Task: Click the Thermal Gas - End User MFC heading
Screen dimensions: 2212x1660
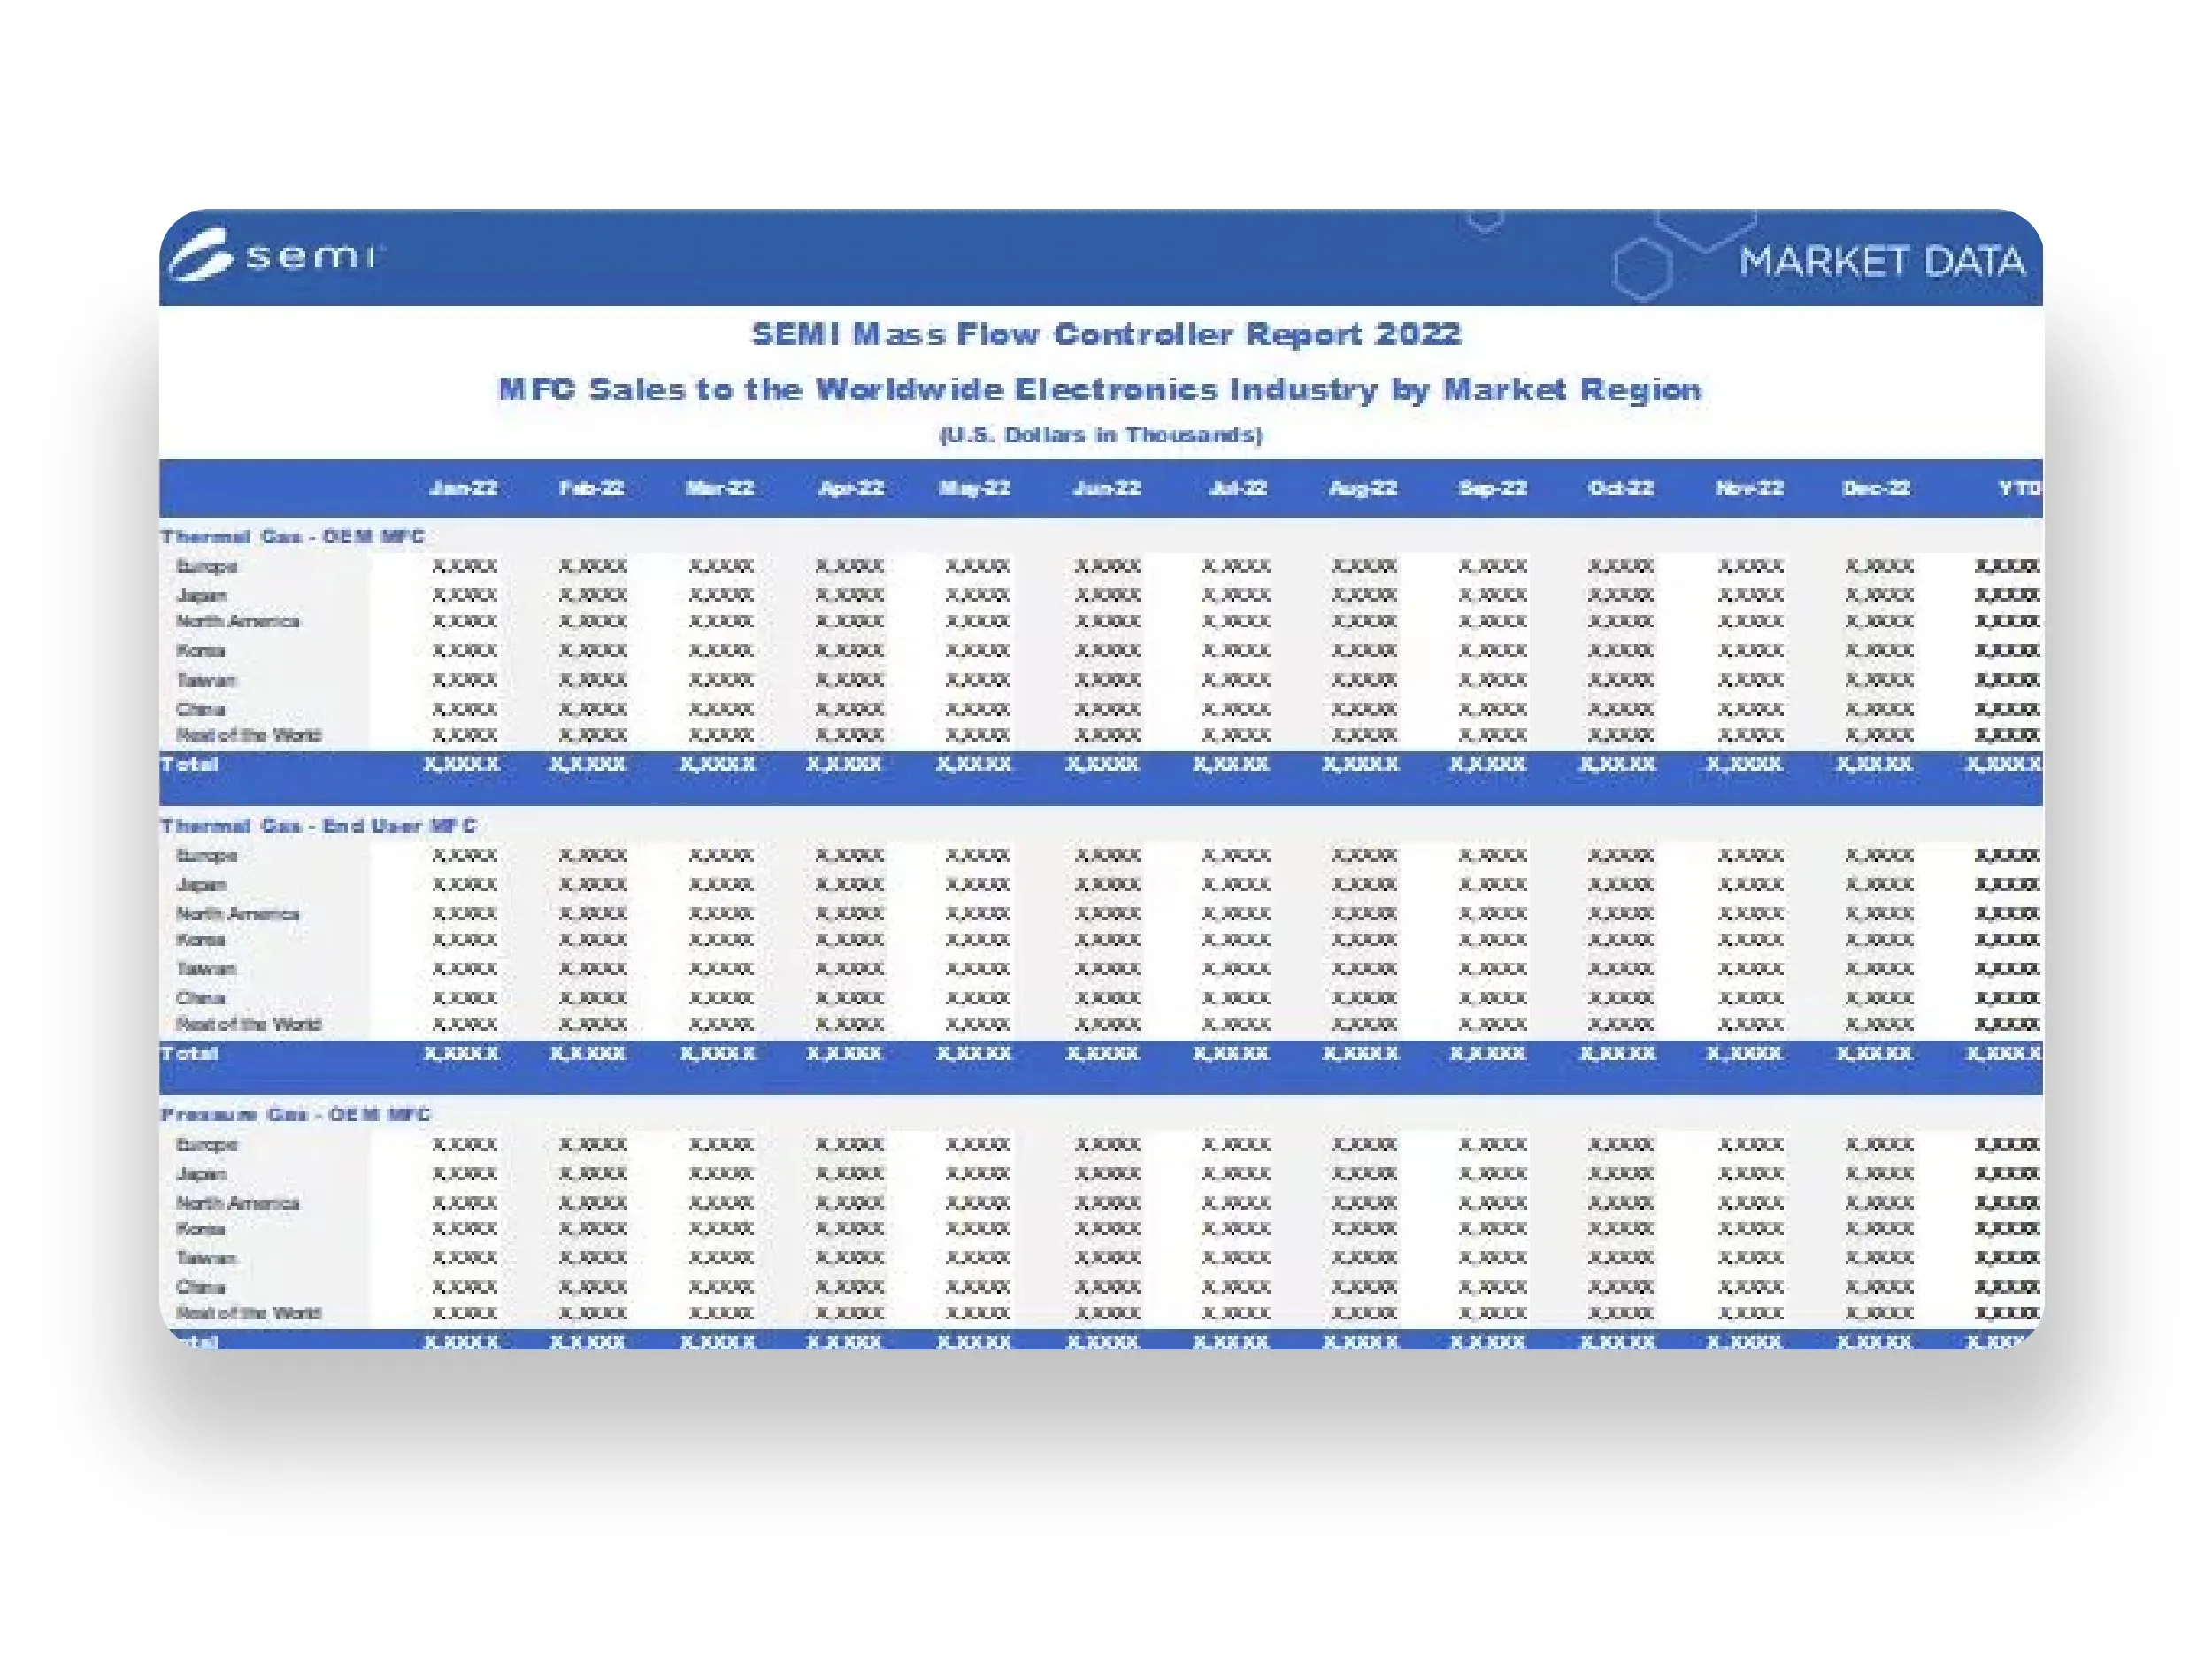Action: point(319,826)
